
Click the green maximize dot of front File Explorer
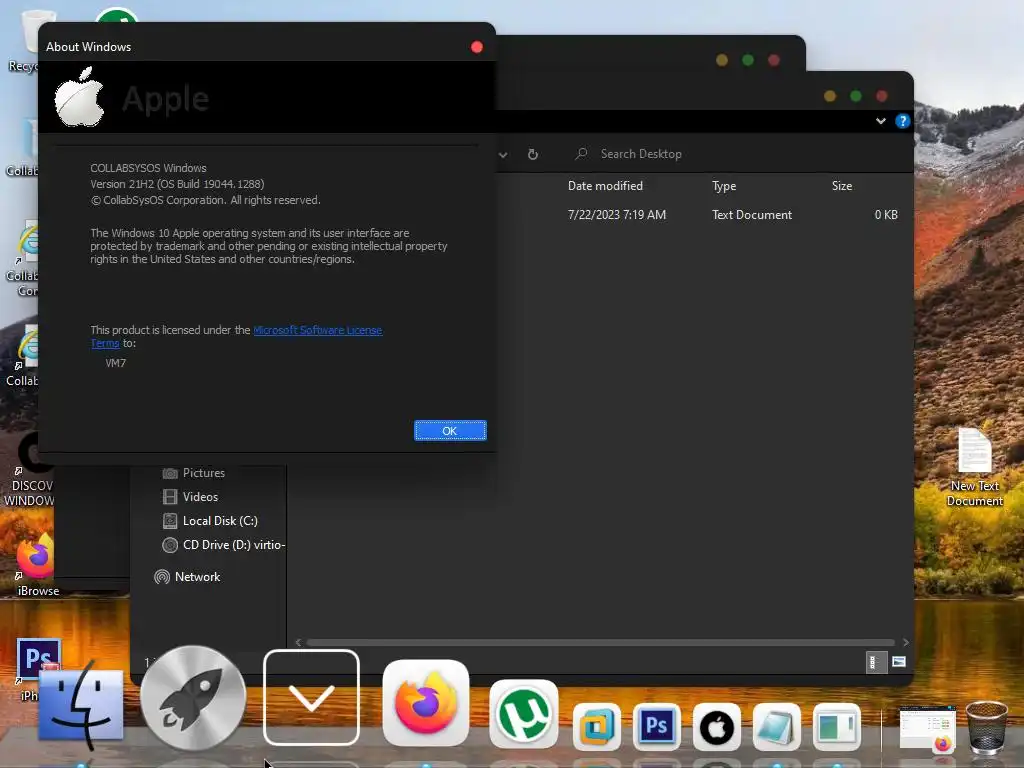856,97
